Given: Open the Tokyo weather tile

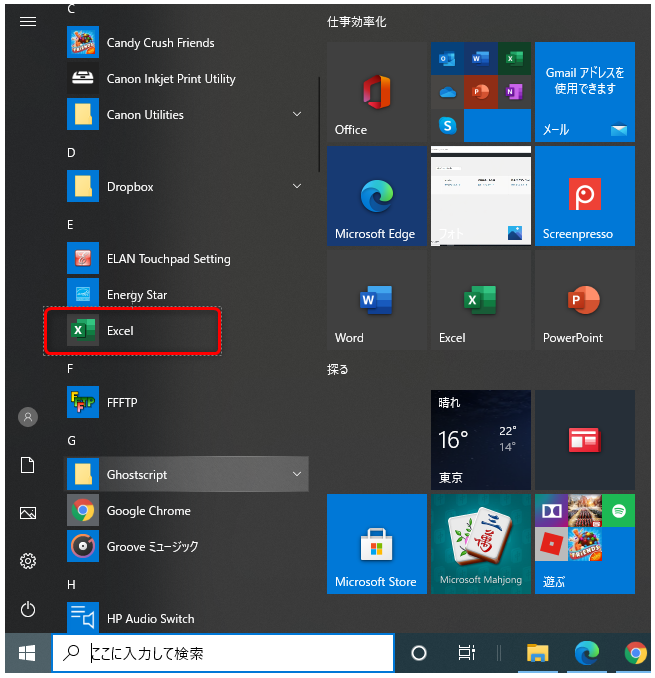Looking at the screenshot, I should coord(480,440).
